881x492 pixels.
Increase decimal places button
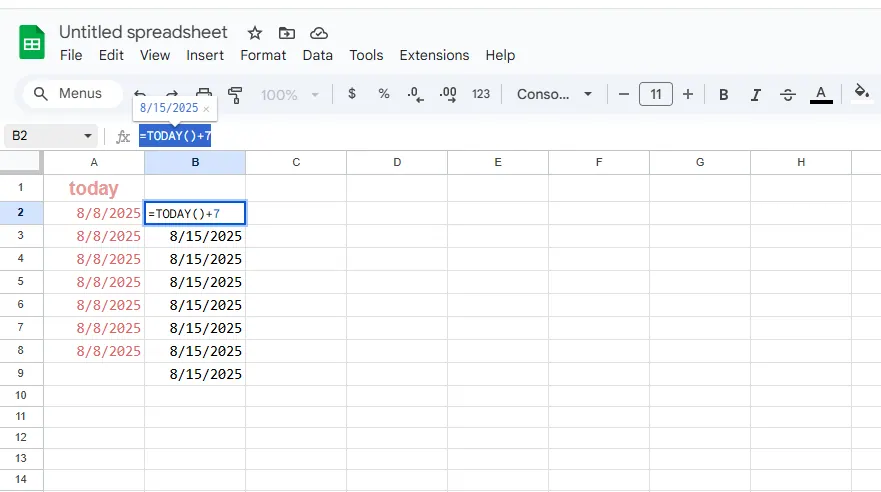click(x=448, y=94)
